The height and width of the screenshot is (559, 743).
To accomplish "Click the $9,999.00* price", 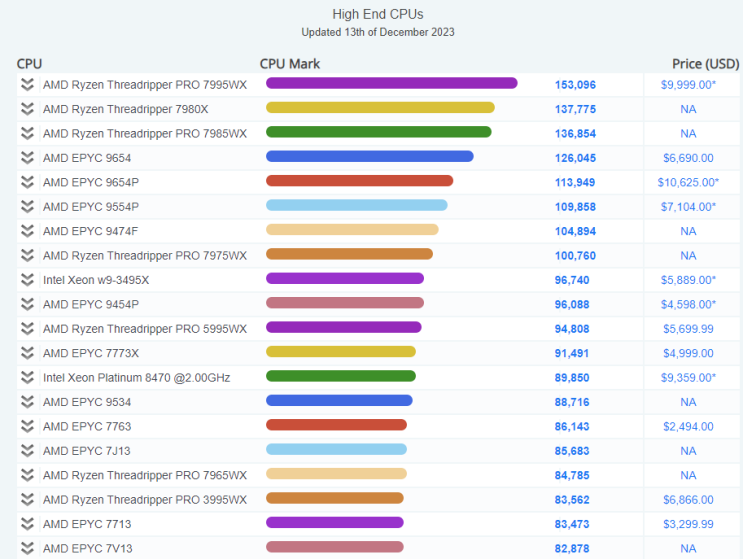I will coord(689,85).
